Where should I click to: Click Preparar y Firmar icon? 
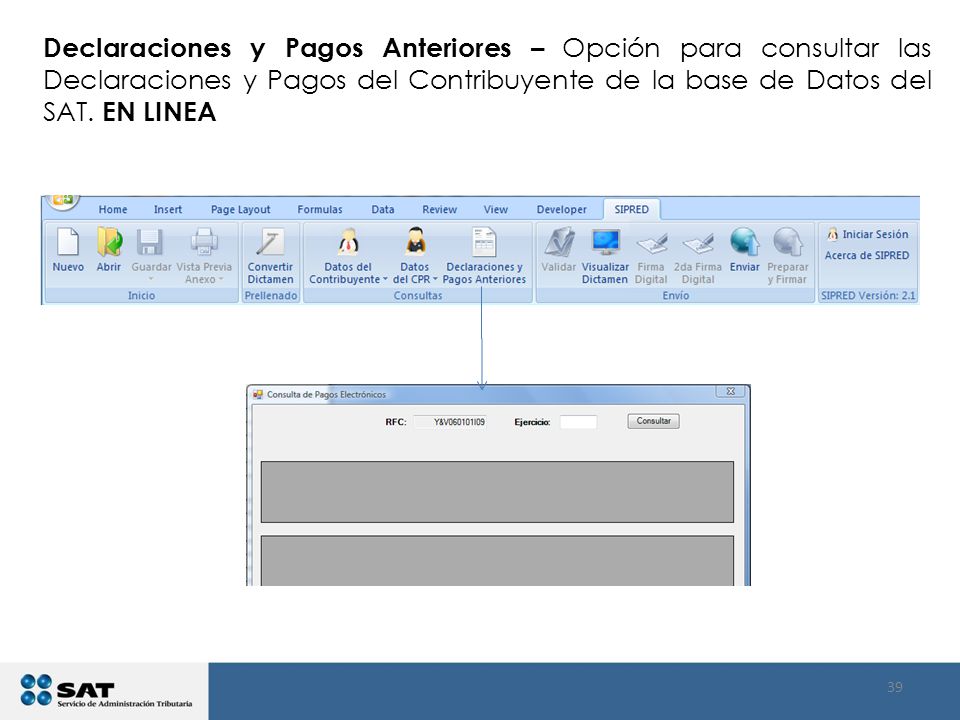pos(788,242)
